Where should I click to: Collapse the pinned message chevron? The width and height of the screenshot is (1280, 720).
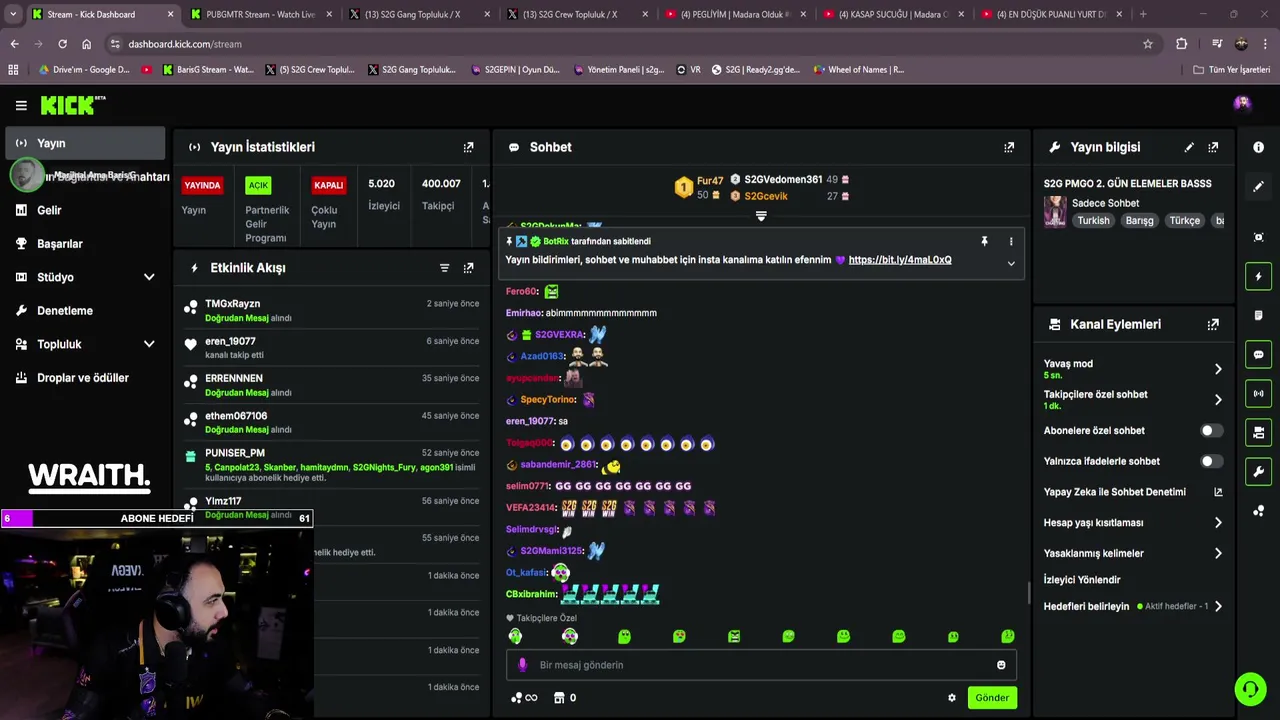tap(1011, 264)
